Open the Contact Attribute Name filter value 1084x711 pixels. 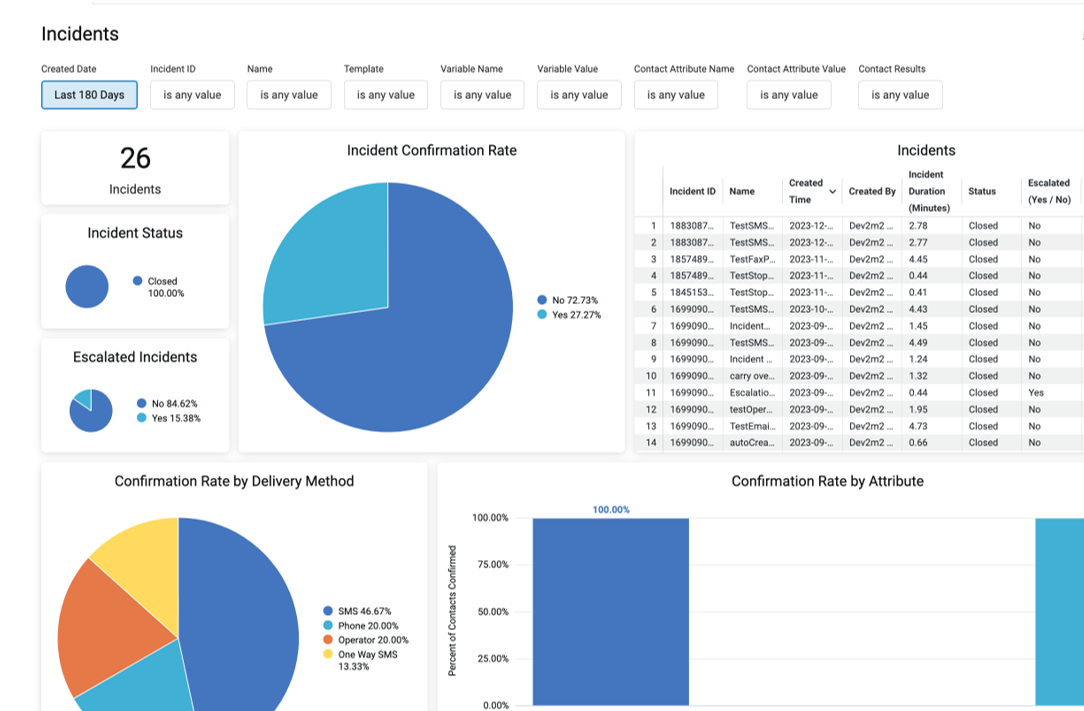pos(676,95)
